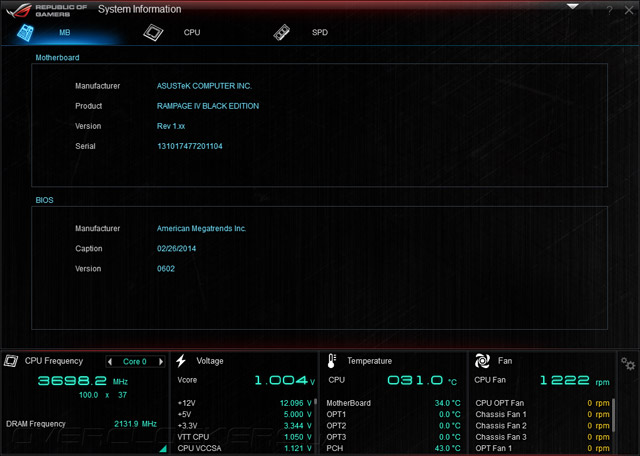Click the Motherboard section heading

(x=57, y=58)
